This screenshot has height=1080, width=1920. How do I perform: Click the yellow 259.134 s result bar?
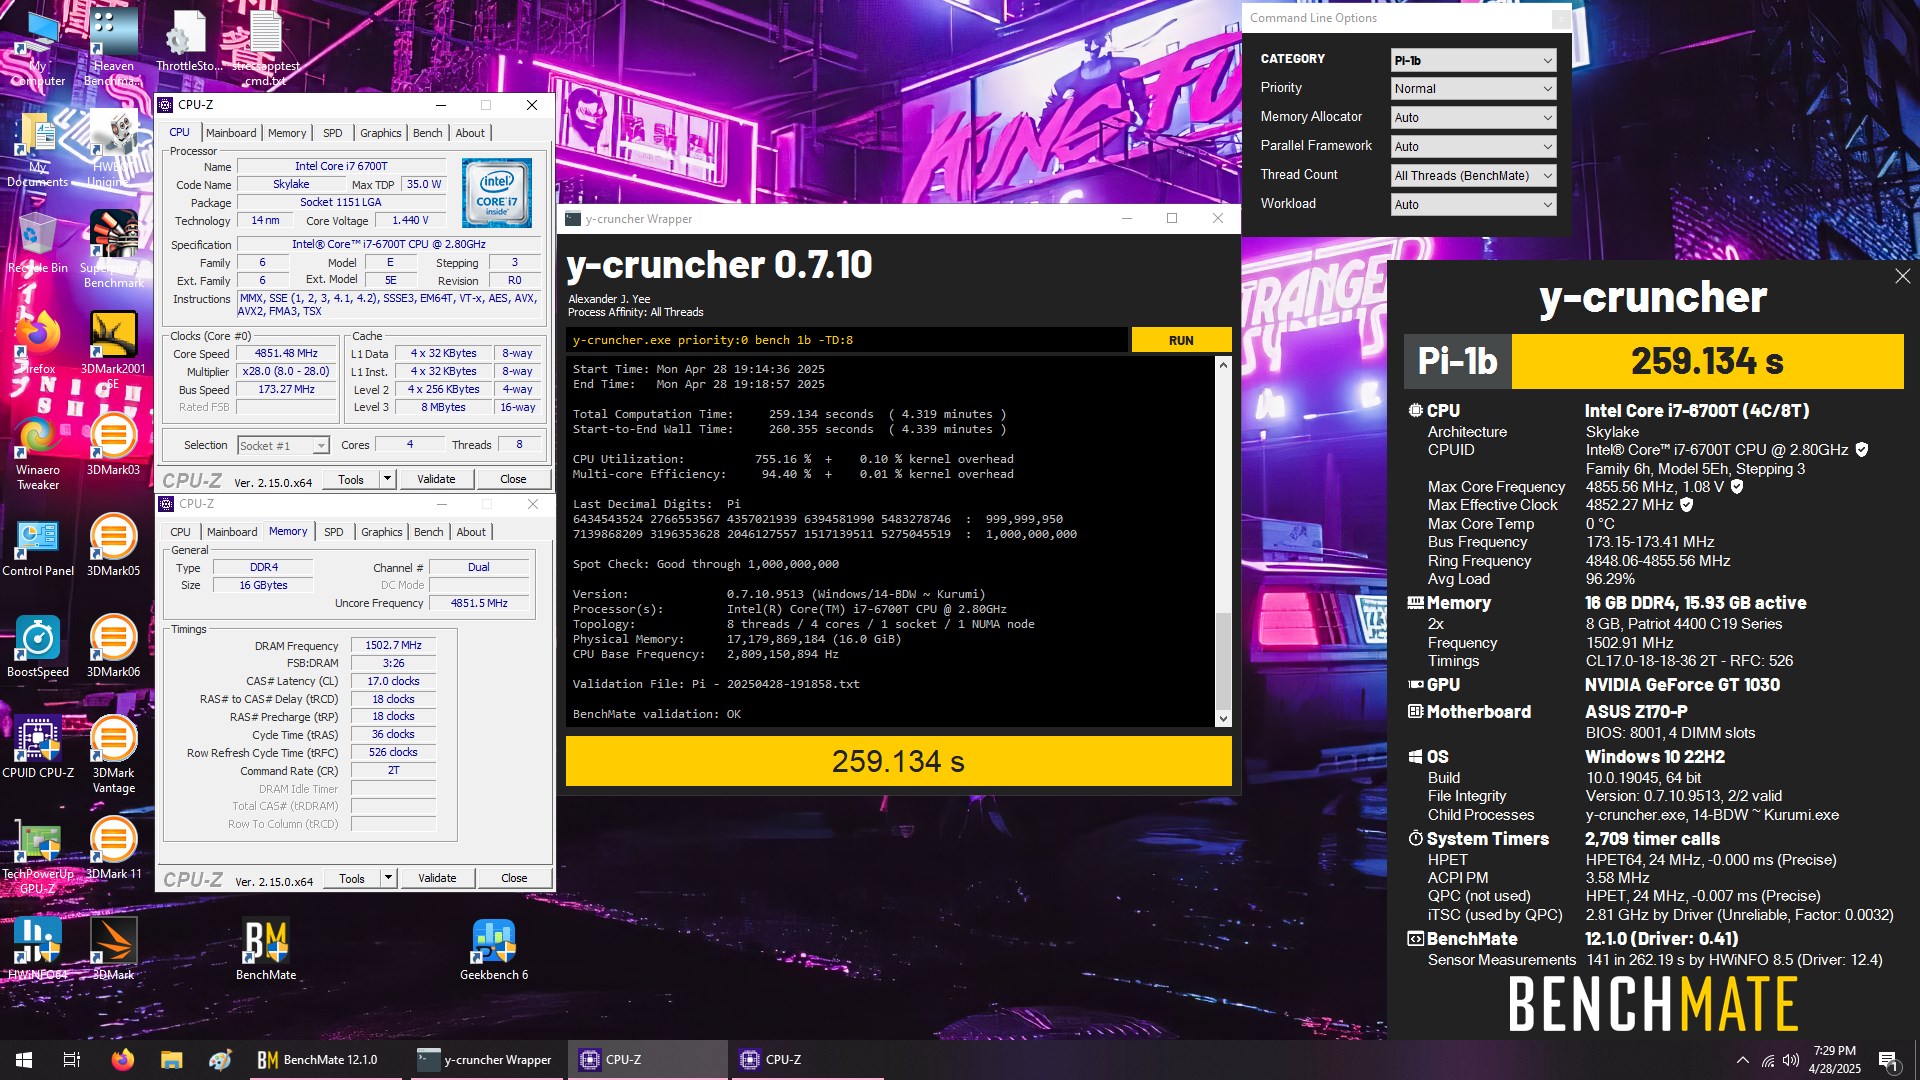click(x=898, y=762)
